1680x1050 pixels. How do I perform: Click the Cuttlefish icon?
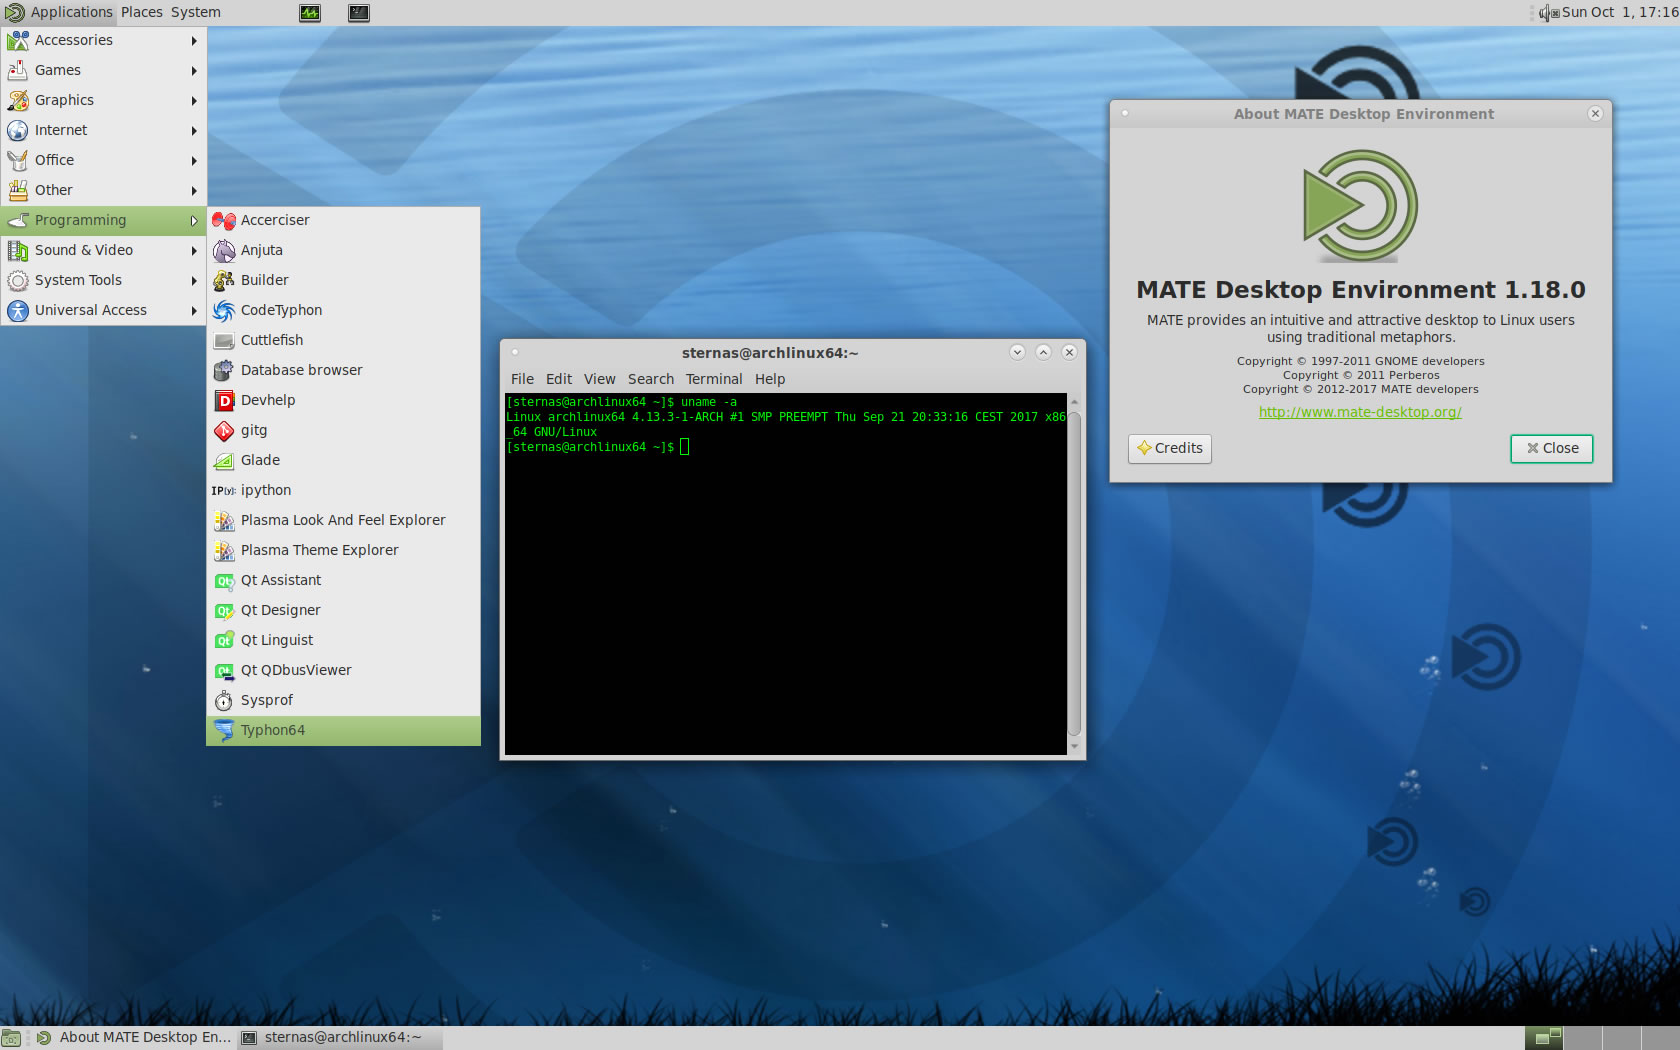[x=224, y=340]
